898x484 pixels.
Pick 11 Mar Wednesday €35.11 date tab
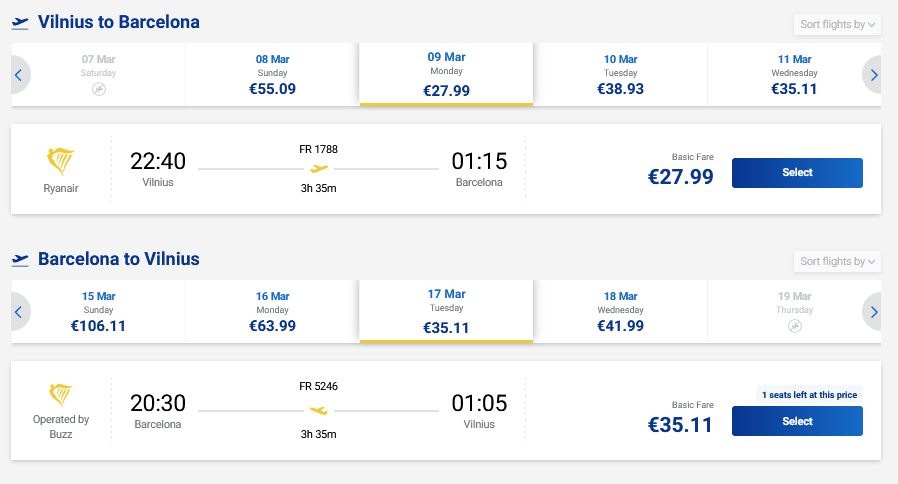pos(794,75)
